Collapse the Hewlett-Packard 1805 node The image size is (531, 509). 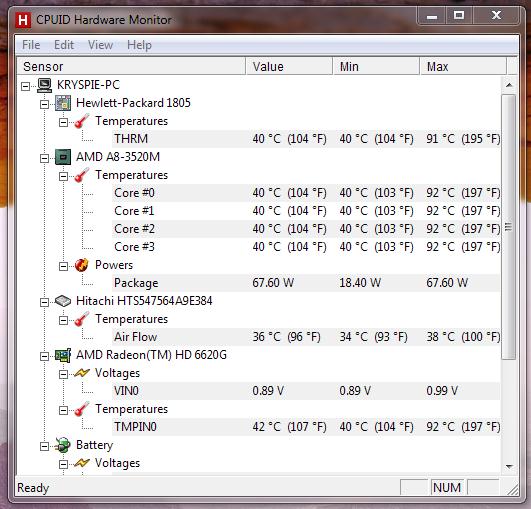point(44,104)
